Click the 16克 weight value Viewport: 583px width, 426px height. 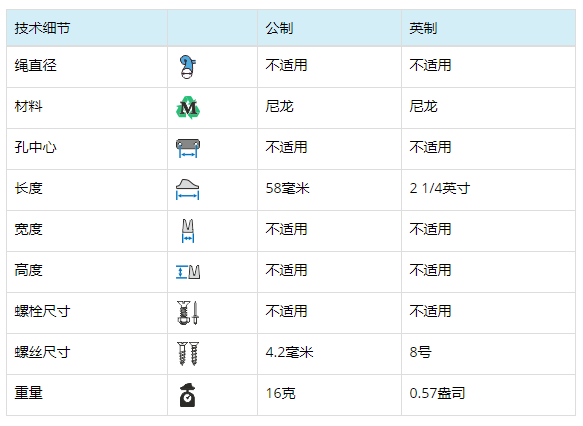pyautogui.click(x=280, y=393)
